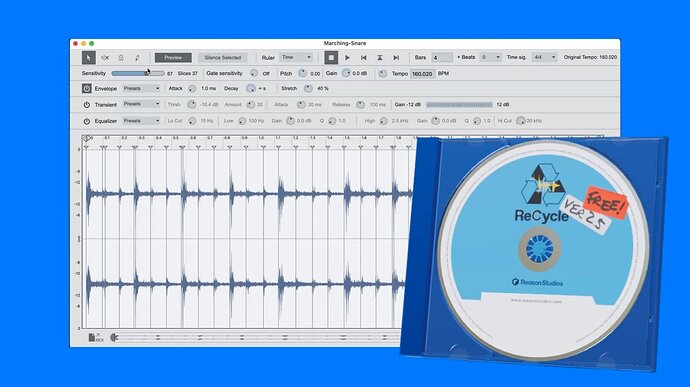
Task: Select the arrow pointer tool
Action: [88, 57]
